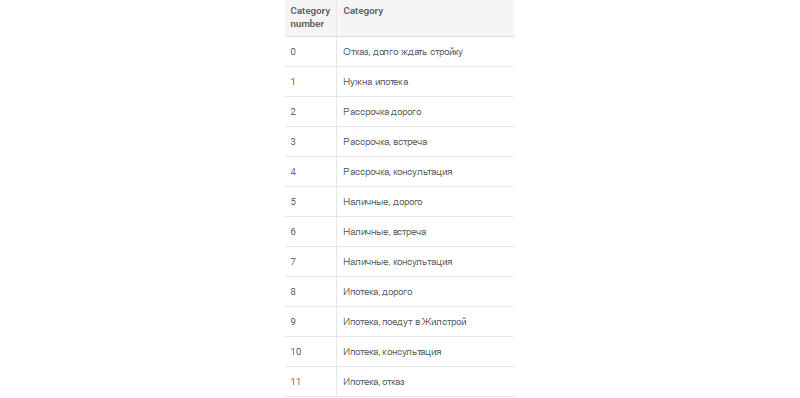Select the category number 11 cell

click(310, 382)
